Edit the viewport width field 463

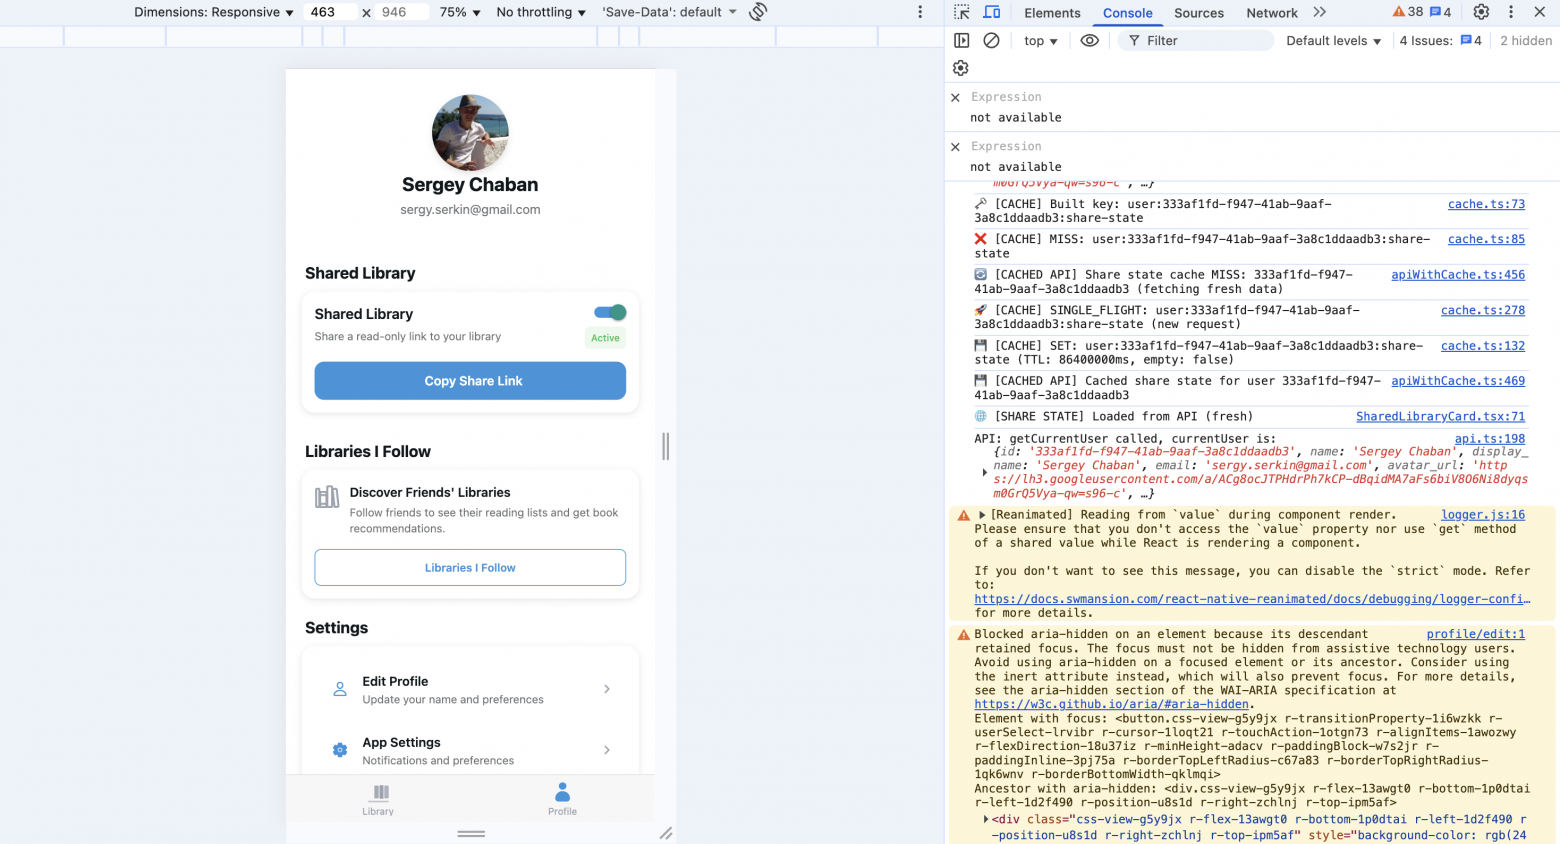coord(332,12)
